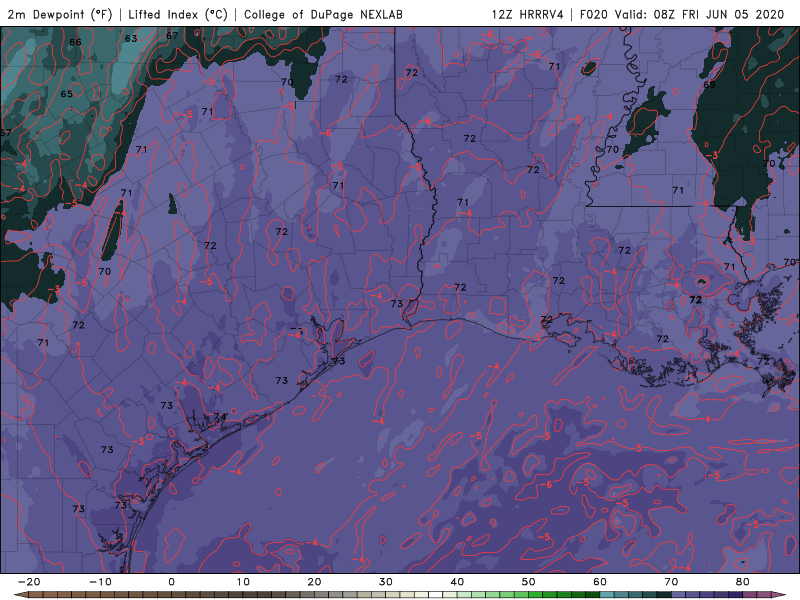This screenshot has width=800, height=600.
Task: Click the '60' label on the color scale
Action: tap(600, 582)
